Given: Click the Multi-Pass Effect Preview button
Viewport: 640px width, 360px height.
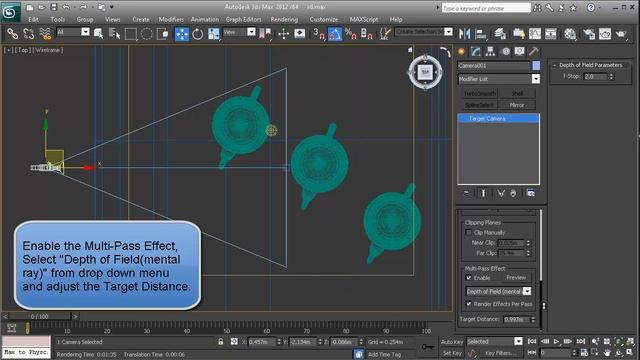Looking at the screenshot, I should click(x=516, y=278).
